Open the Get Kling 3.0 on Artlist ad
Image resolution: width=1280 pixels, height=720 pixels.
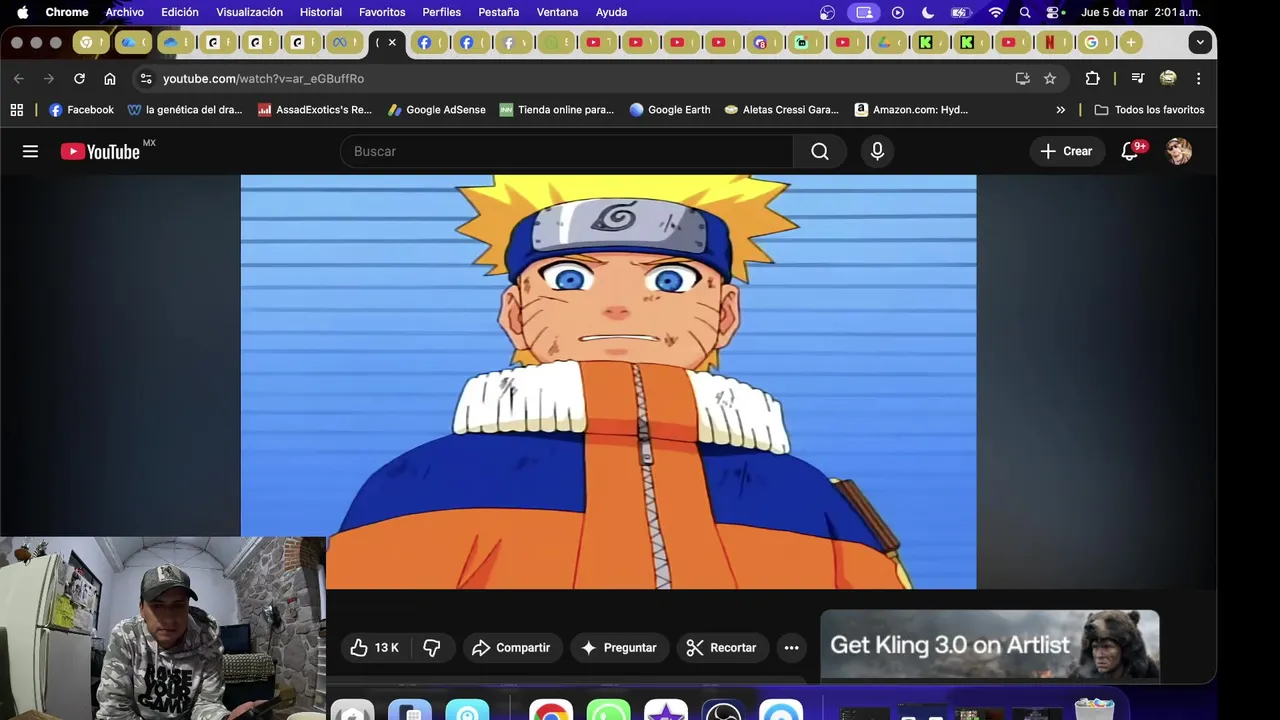pos(990,646)
